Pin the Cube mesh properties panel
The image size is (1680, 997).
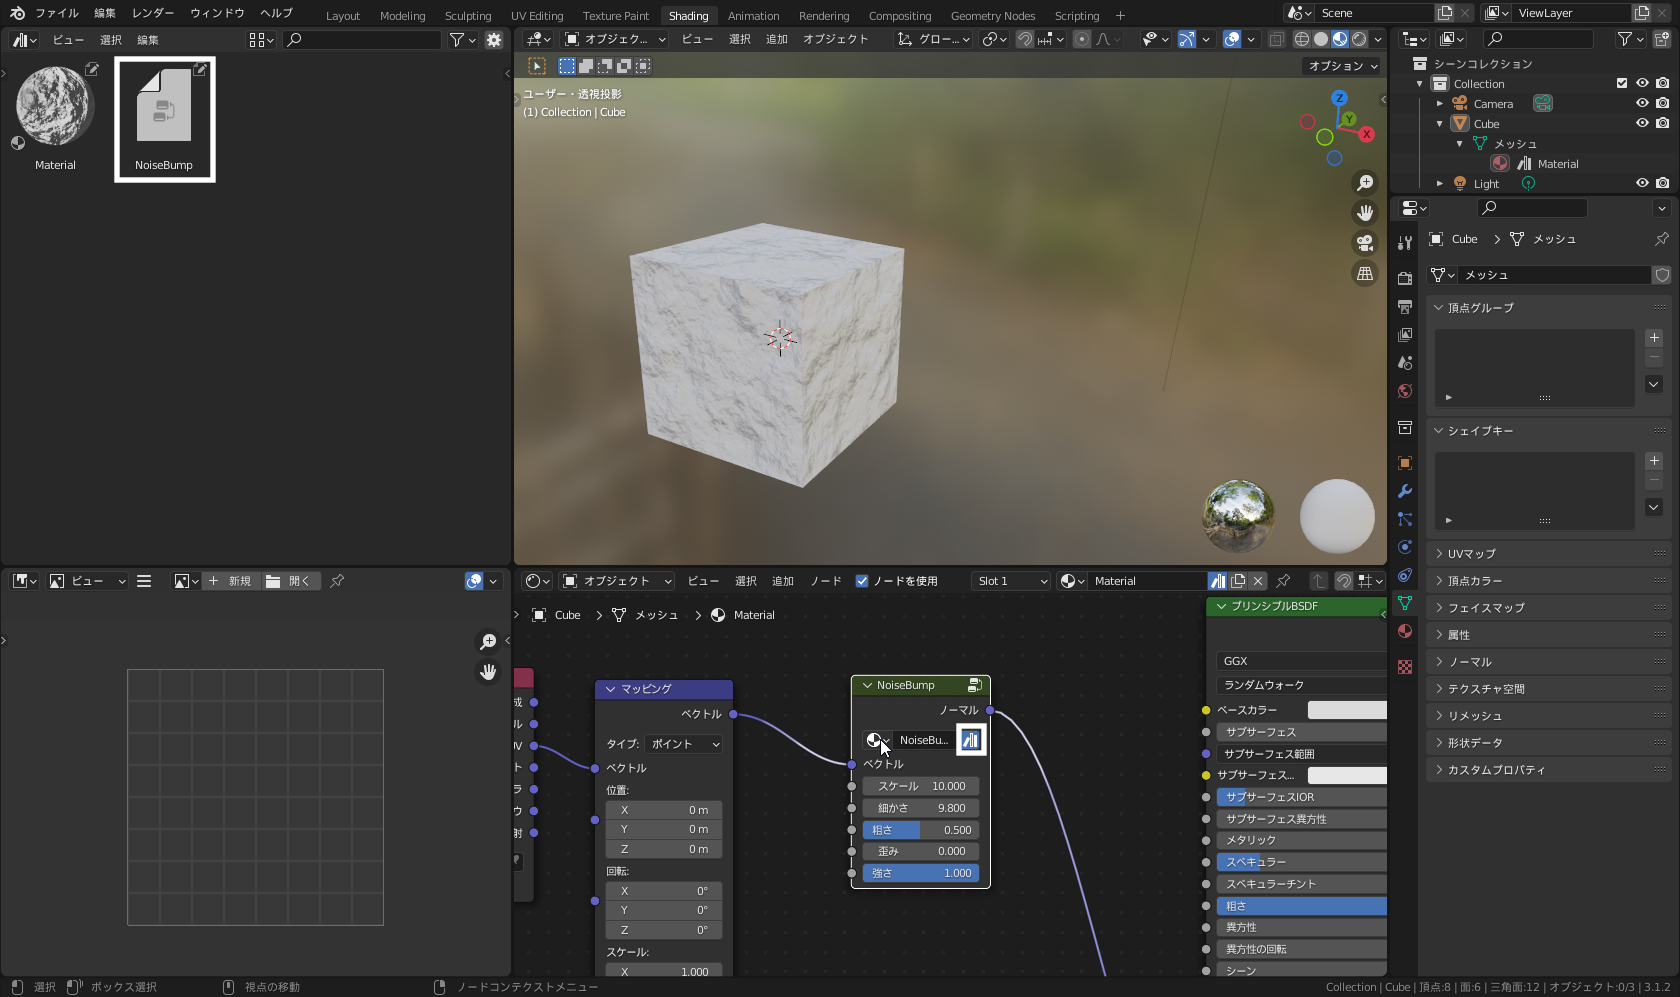(x=1661, y=239)
